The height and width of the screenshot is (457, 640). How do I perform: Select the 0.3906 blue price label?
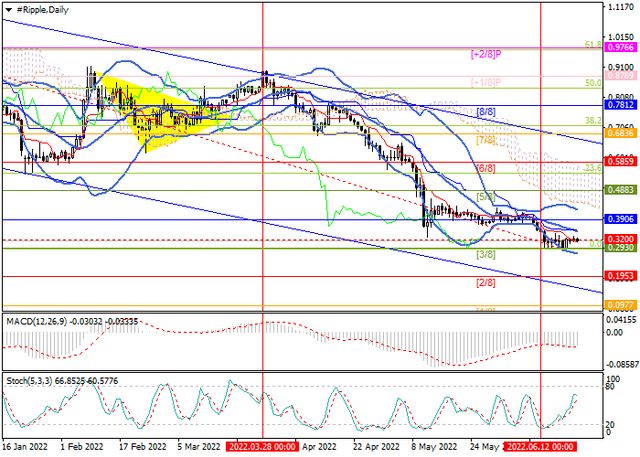(621, 219)
